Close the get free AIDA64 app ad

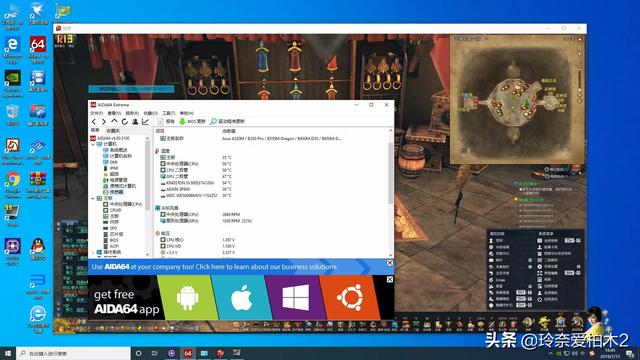(390, 280)
